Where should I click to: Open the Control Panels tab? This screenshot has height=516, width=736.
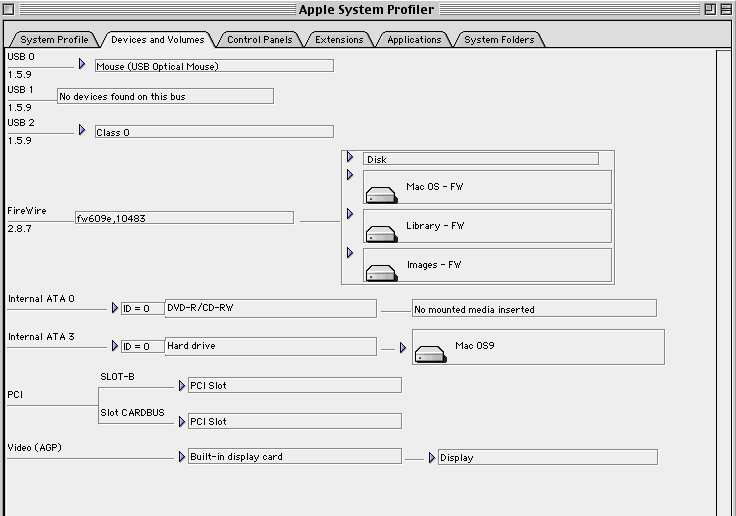(x=260, y=39)
